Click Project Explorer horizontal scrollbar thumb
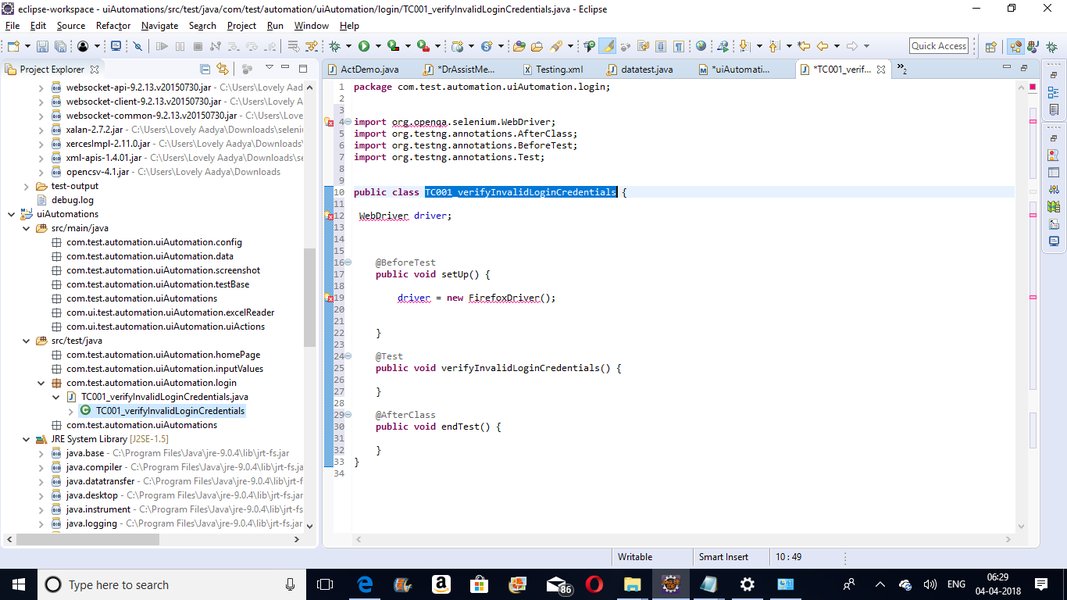The width and height of the screenshot is (1067, 600). tap(87, 539)
